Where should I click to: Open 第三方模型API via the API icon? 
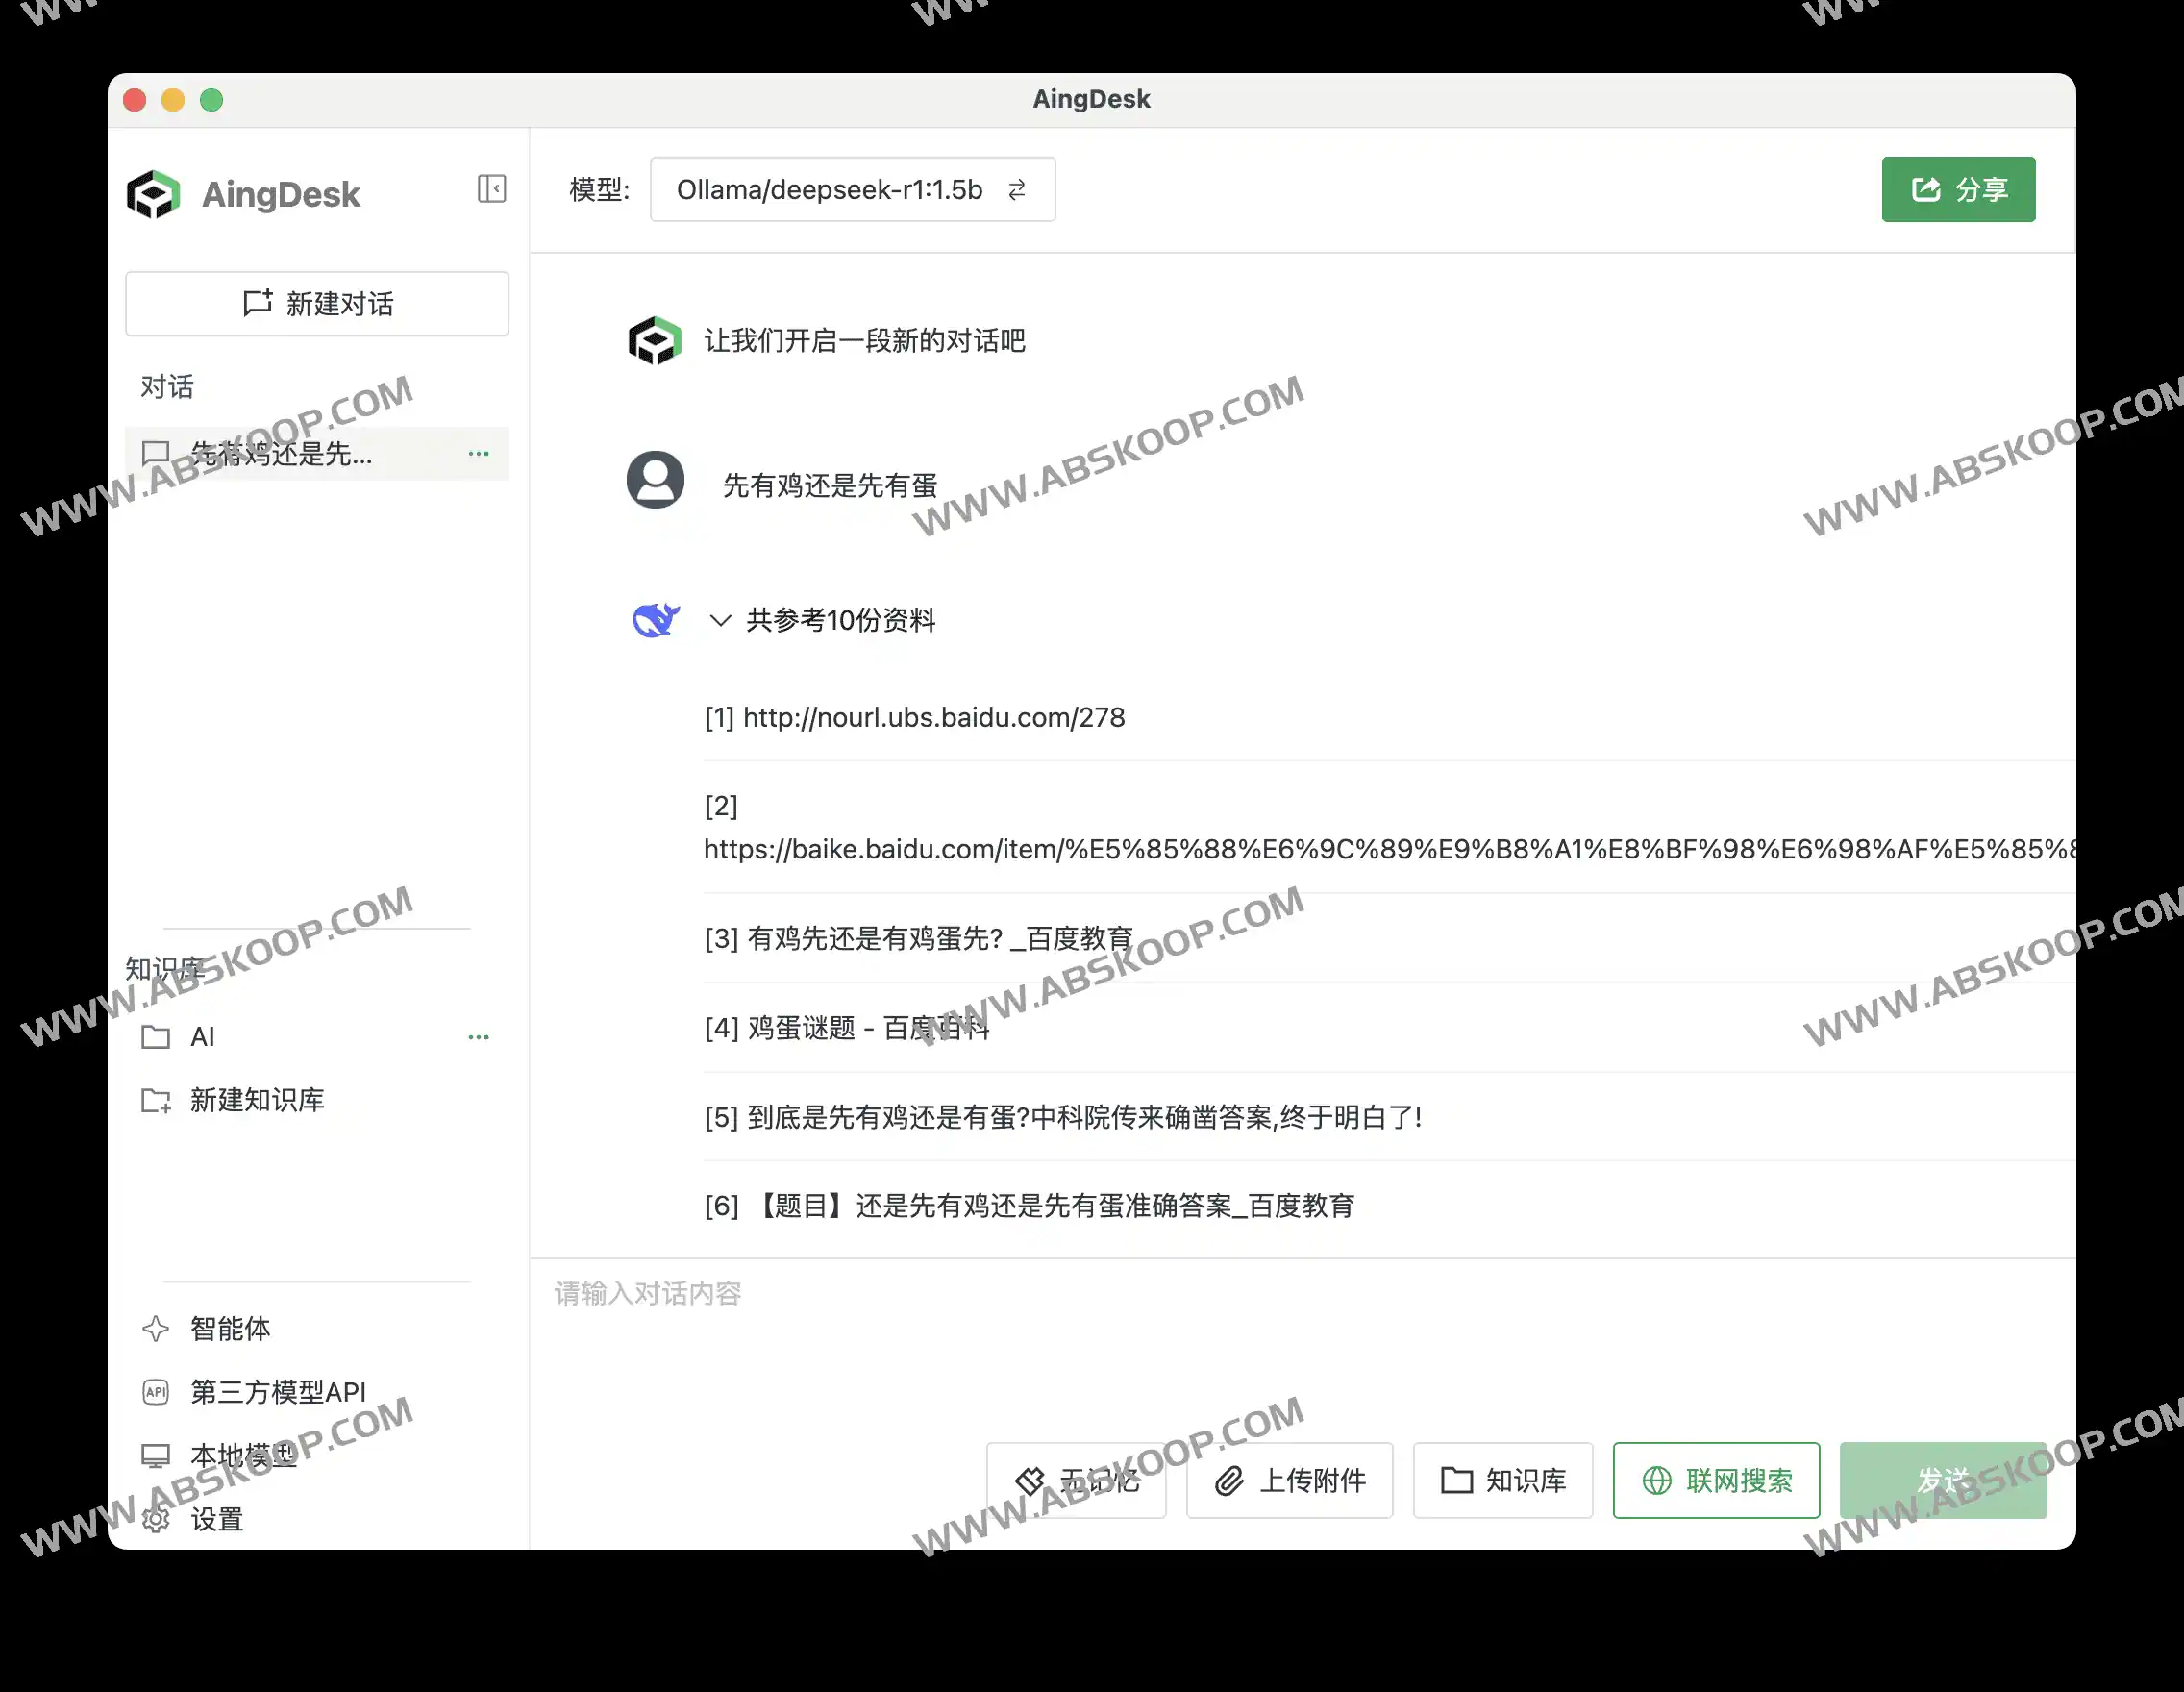click(157, 1392)
